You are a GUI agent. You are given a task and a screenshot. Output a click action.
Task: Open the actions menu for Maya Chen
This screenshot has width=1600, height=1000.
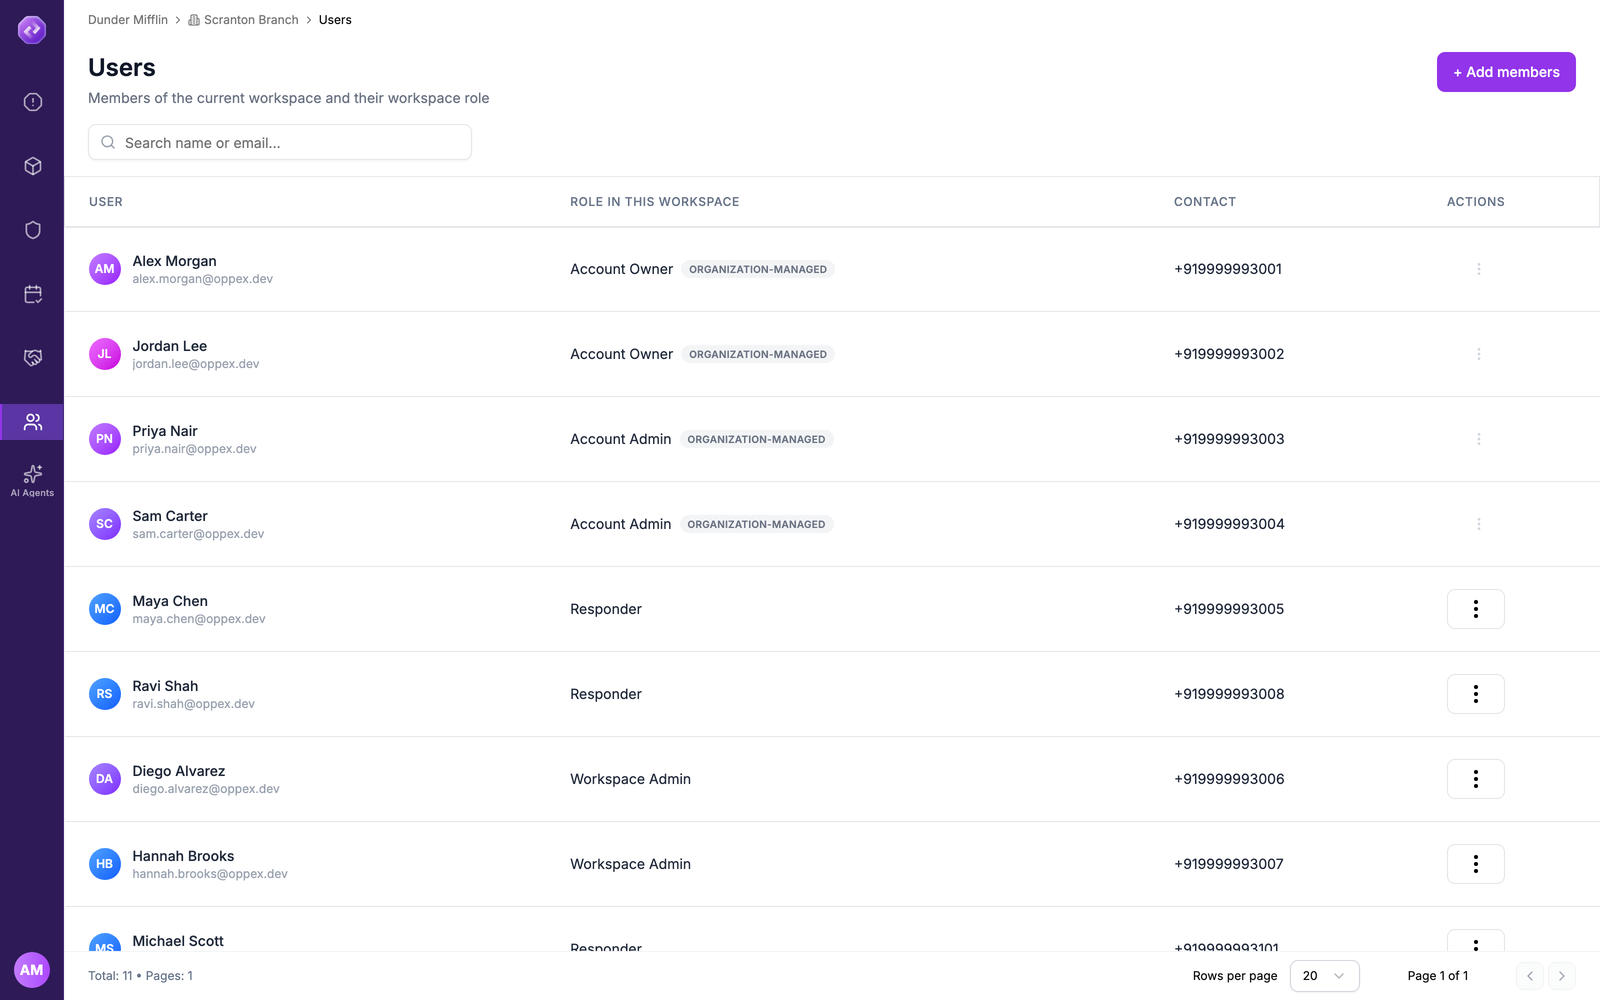tap(1476, 609)
